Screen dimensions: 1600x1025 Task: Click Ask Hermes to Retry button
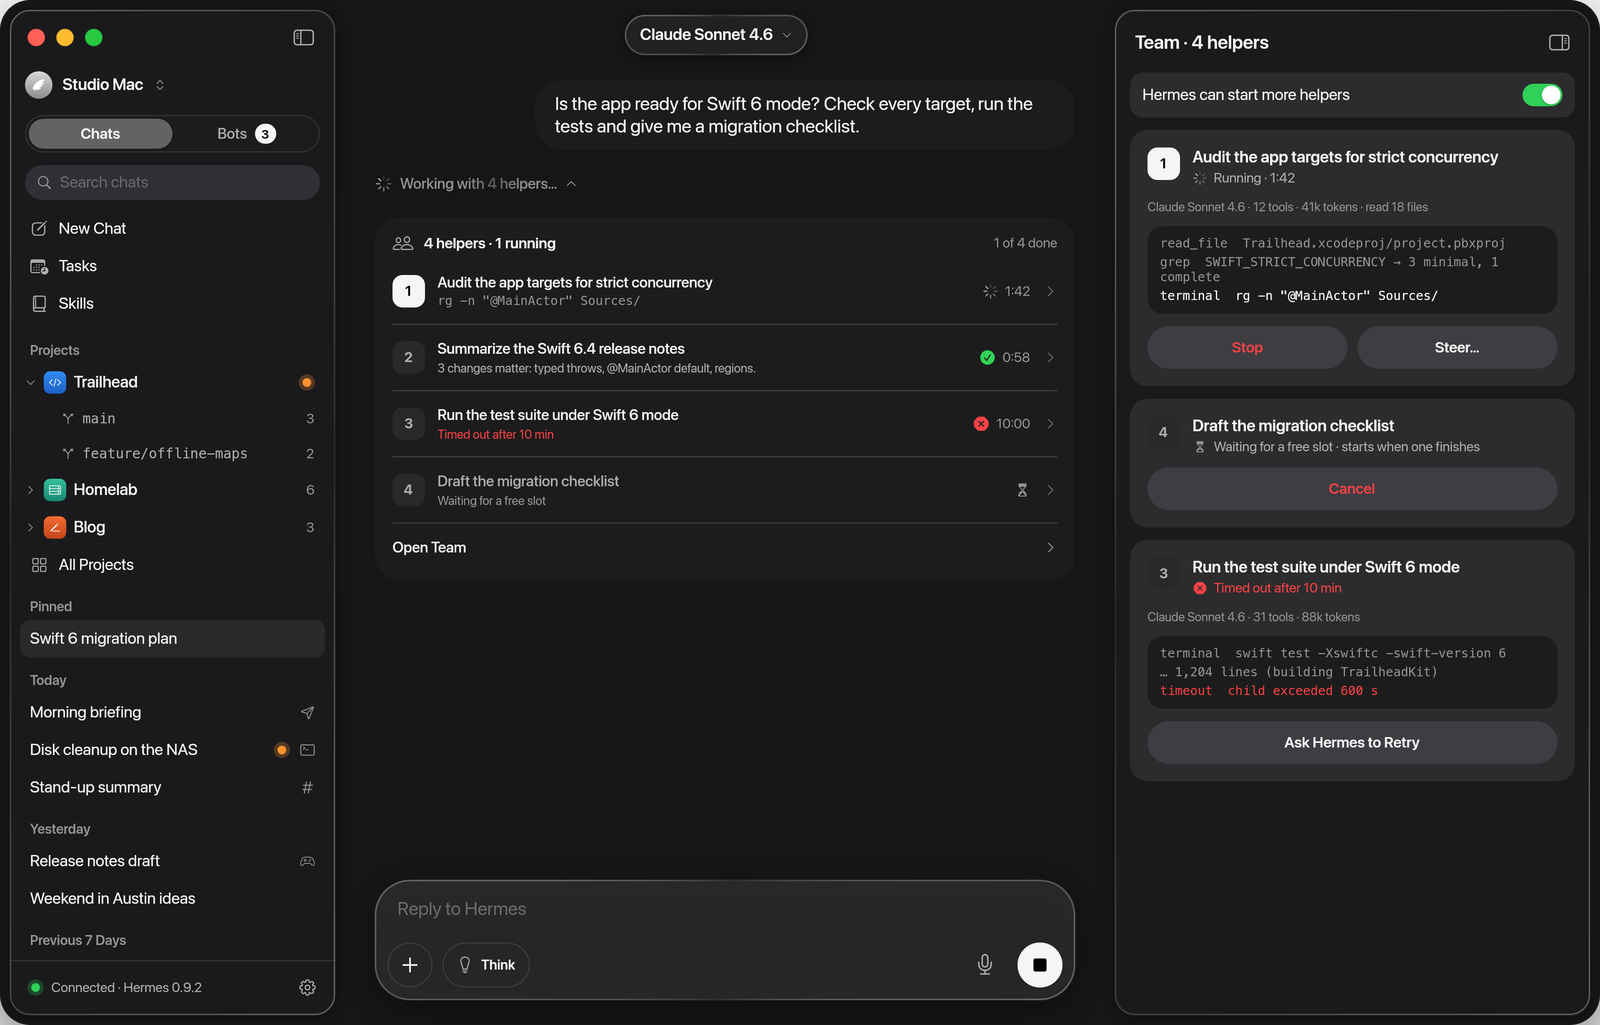tap(1352, 742)
